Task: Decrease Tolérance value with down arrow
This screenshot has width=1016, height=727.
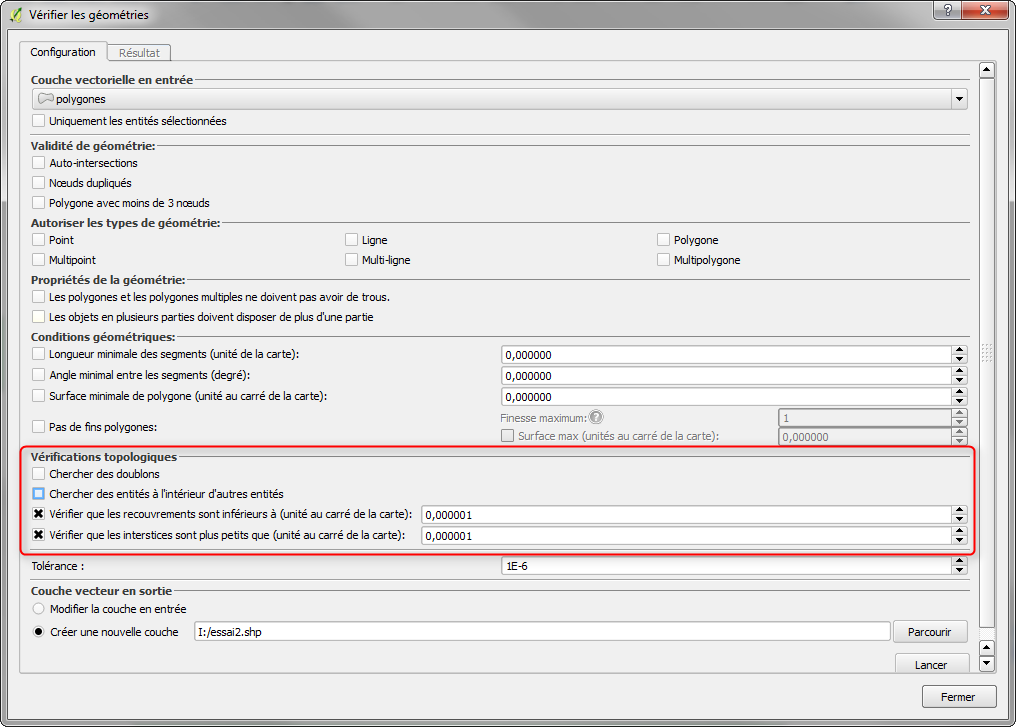Action: (x=960, y=570)
